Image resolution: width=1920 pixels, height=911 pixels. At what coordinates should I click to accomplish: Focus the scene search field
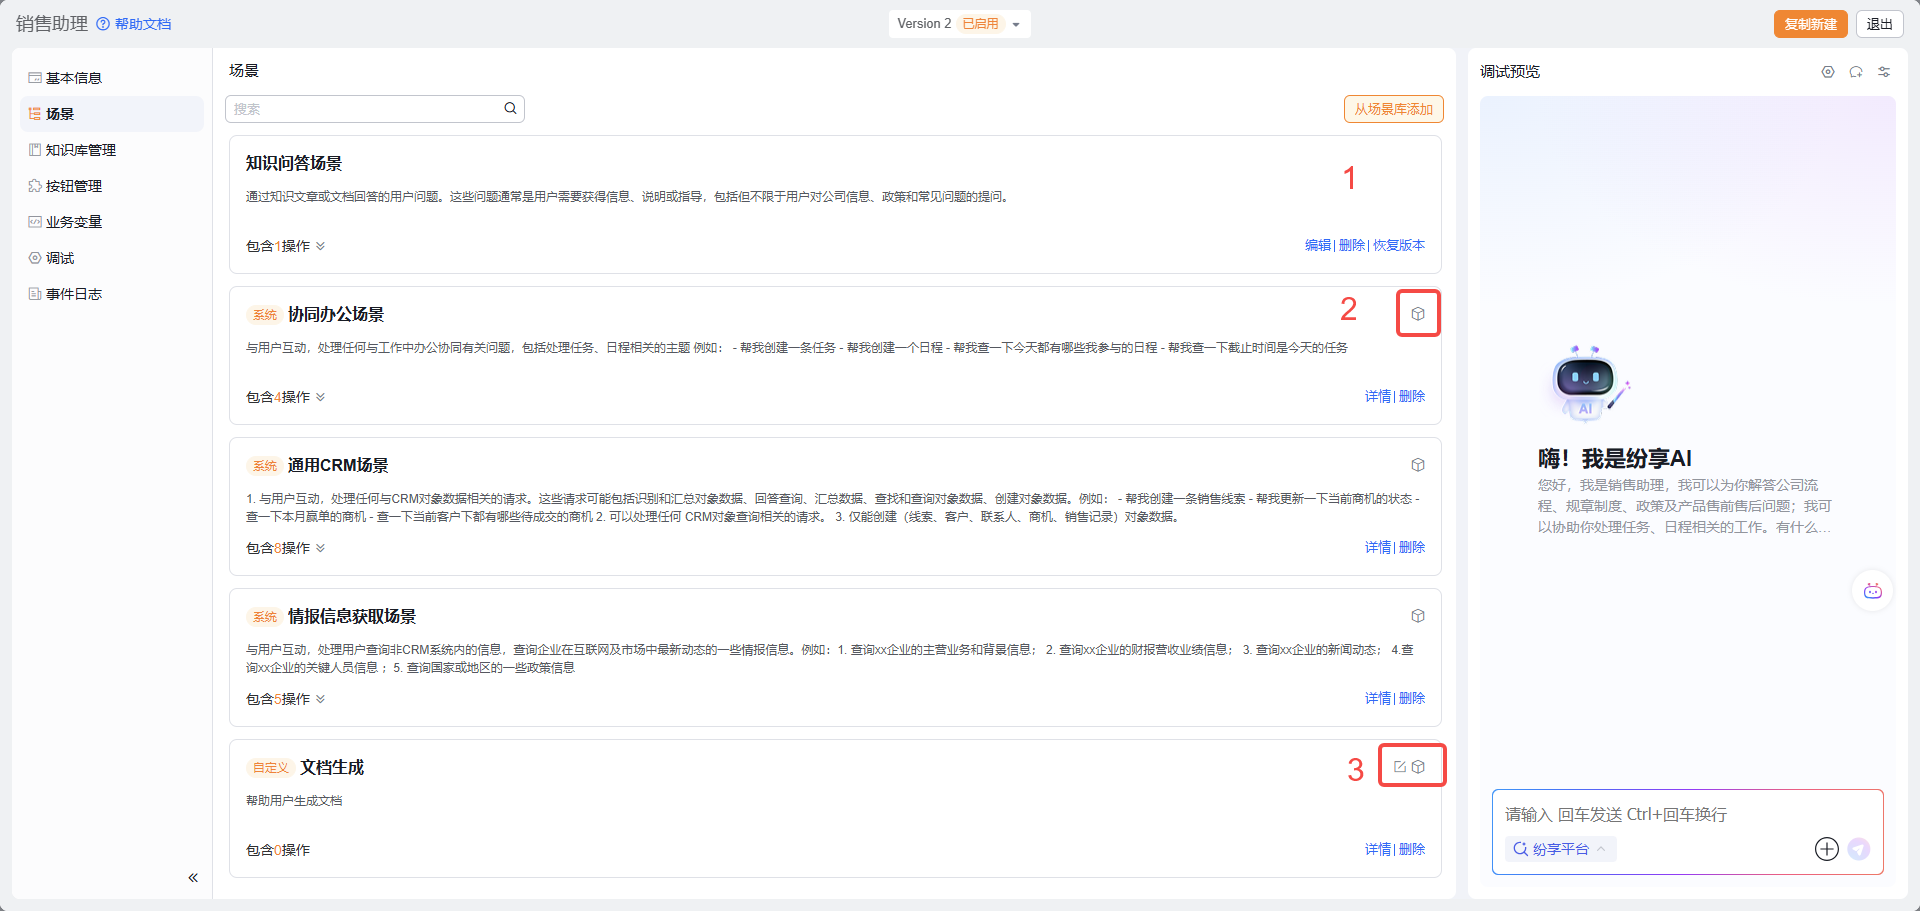(x=375, y=109)
